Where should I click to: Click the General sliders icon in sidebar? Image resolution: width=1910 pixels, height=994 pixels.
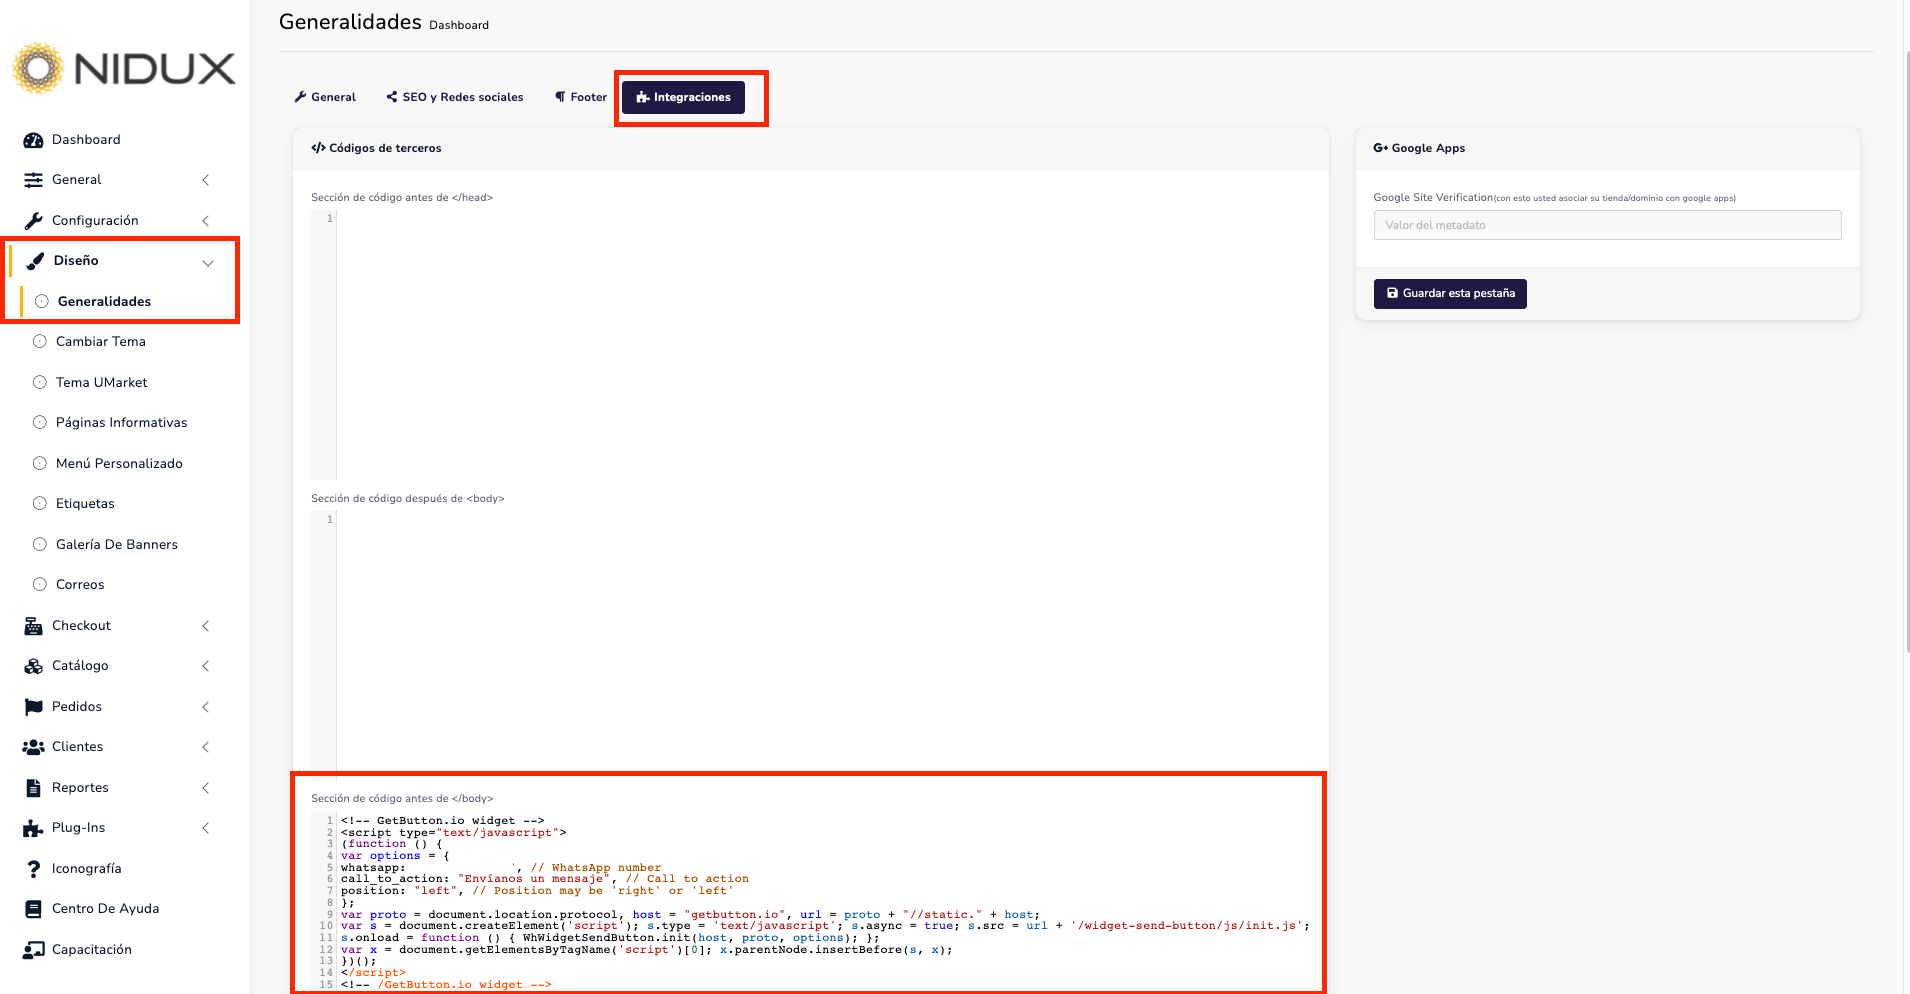33,180
